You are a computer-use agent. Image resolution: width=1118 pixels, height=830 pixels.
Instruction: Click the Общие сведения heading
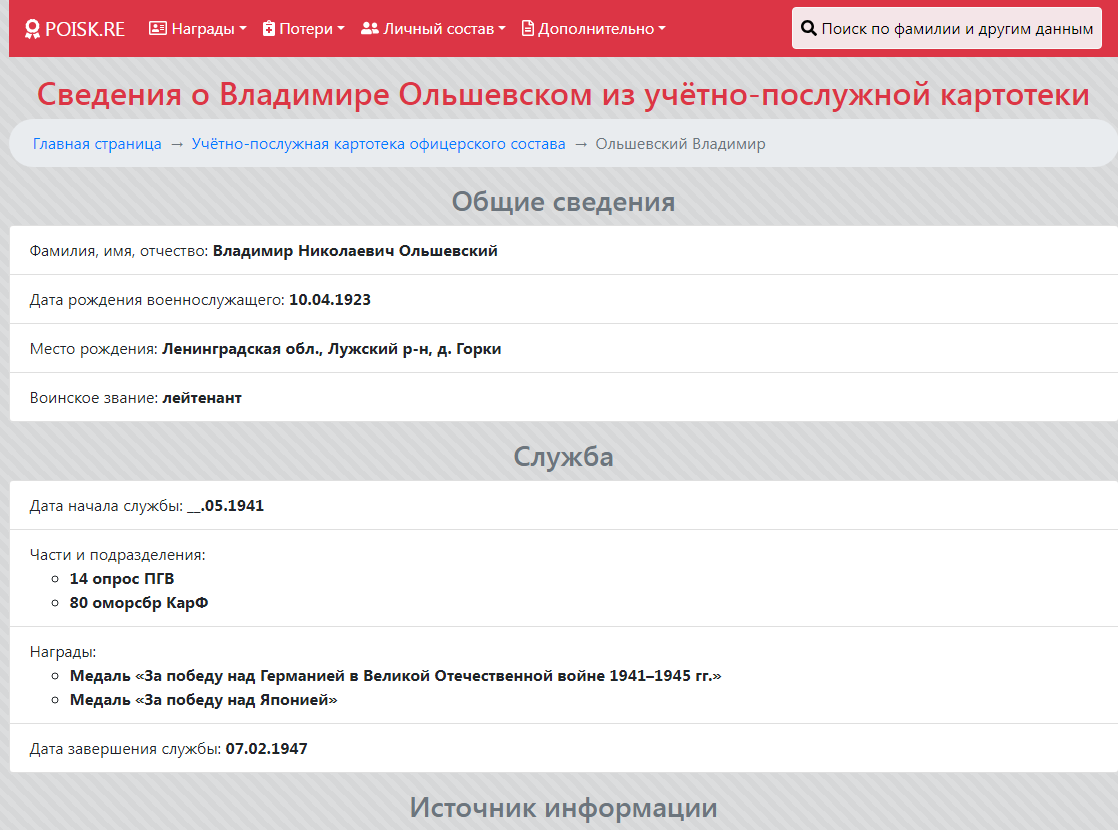pyautogui.click(x=563, y=202)
